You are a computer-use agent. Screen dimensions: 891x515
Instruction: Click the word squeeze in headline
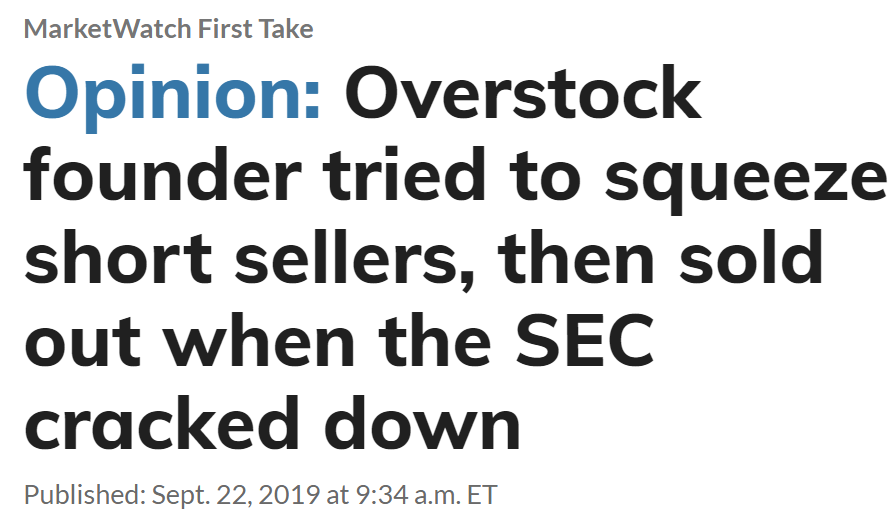(x=745, y=182)
